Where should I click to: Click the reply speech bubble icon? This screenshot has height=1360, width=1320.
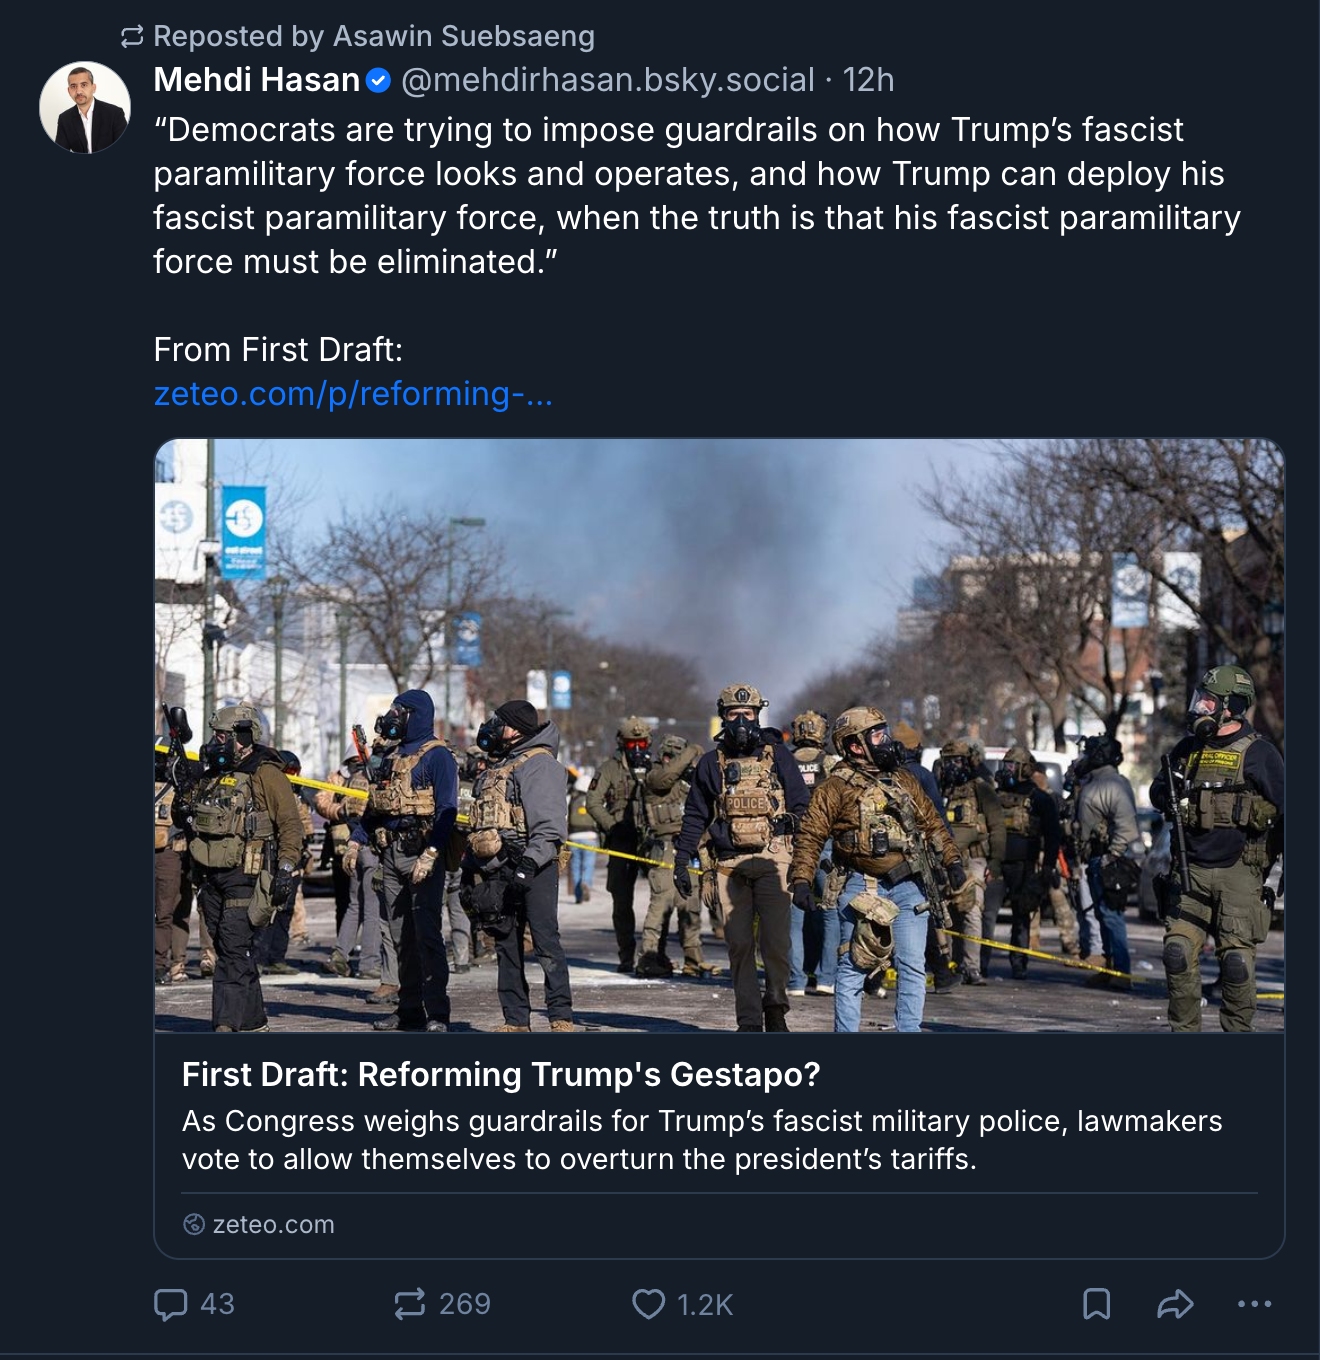pos(170,1304)
